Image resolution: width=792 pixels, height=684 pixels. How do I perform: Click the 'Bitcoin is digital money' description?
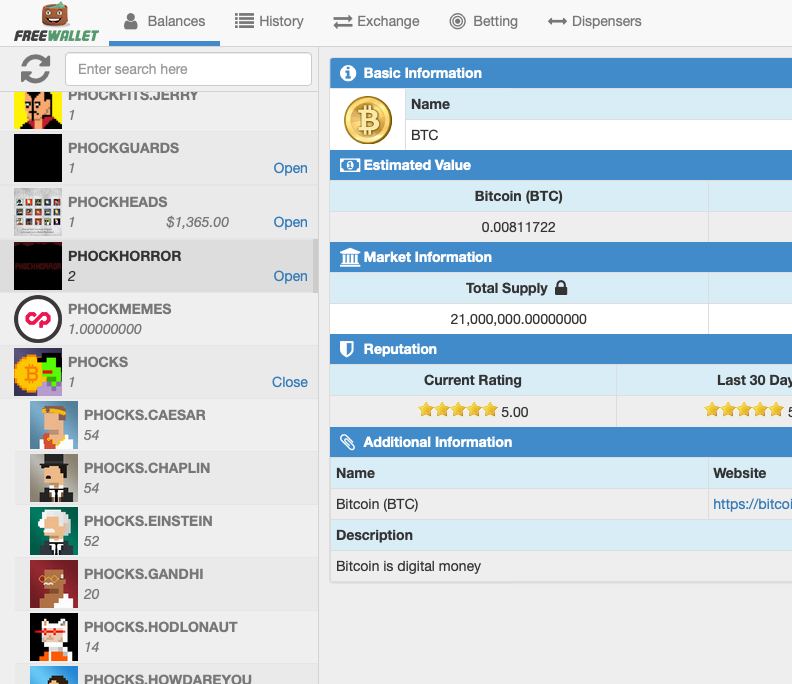[408, 566]
